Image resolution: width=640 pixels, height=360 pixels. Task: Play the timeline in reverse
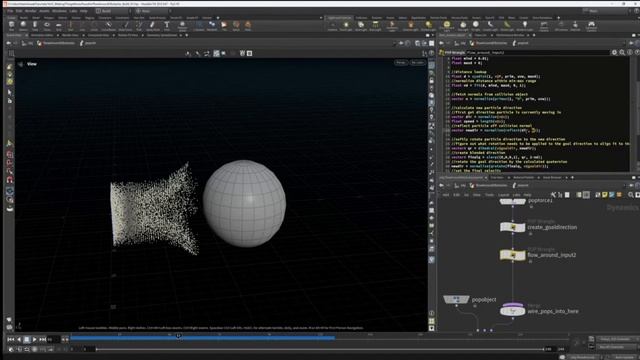19,339
